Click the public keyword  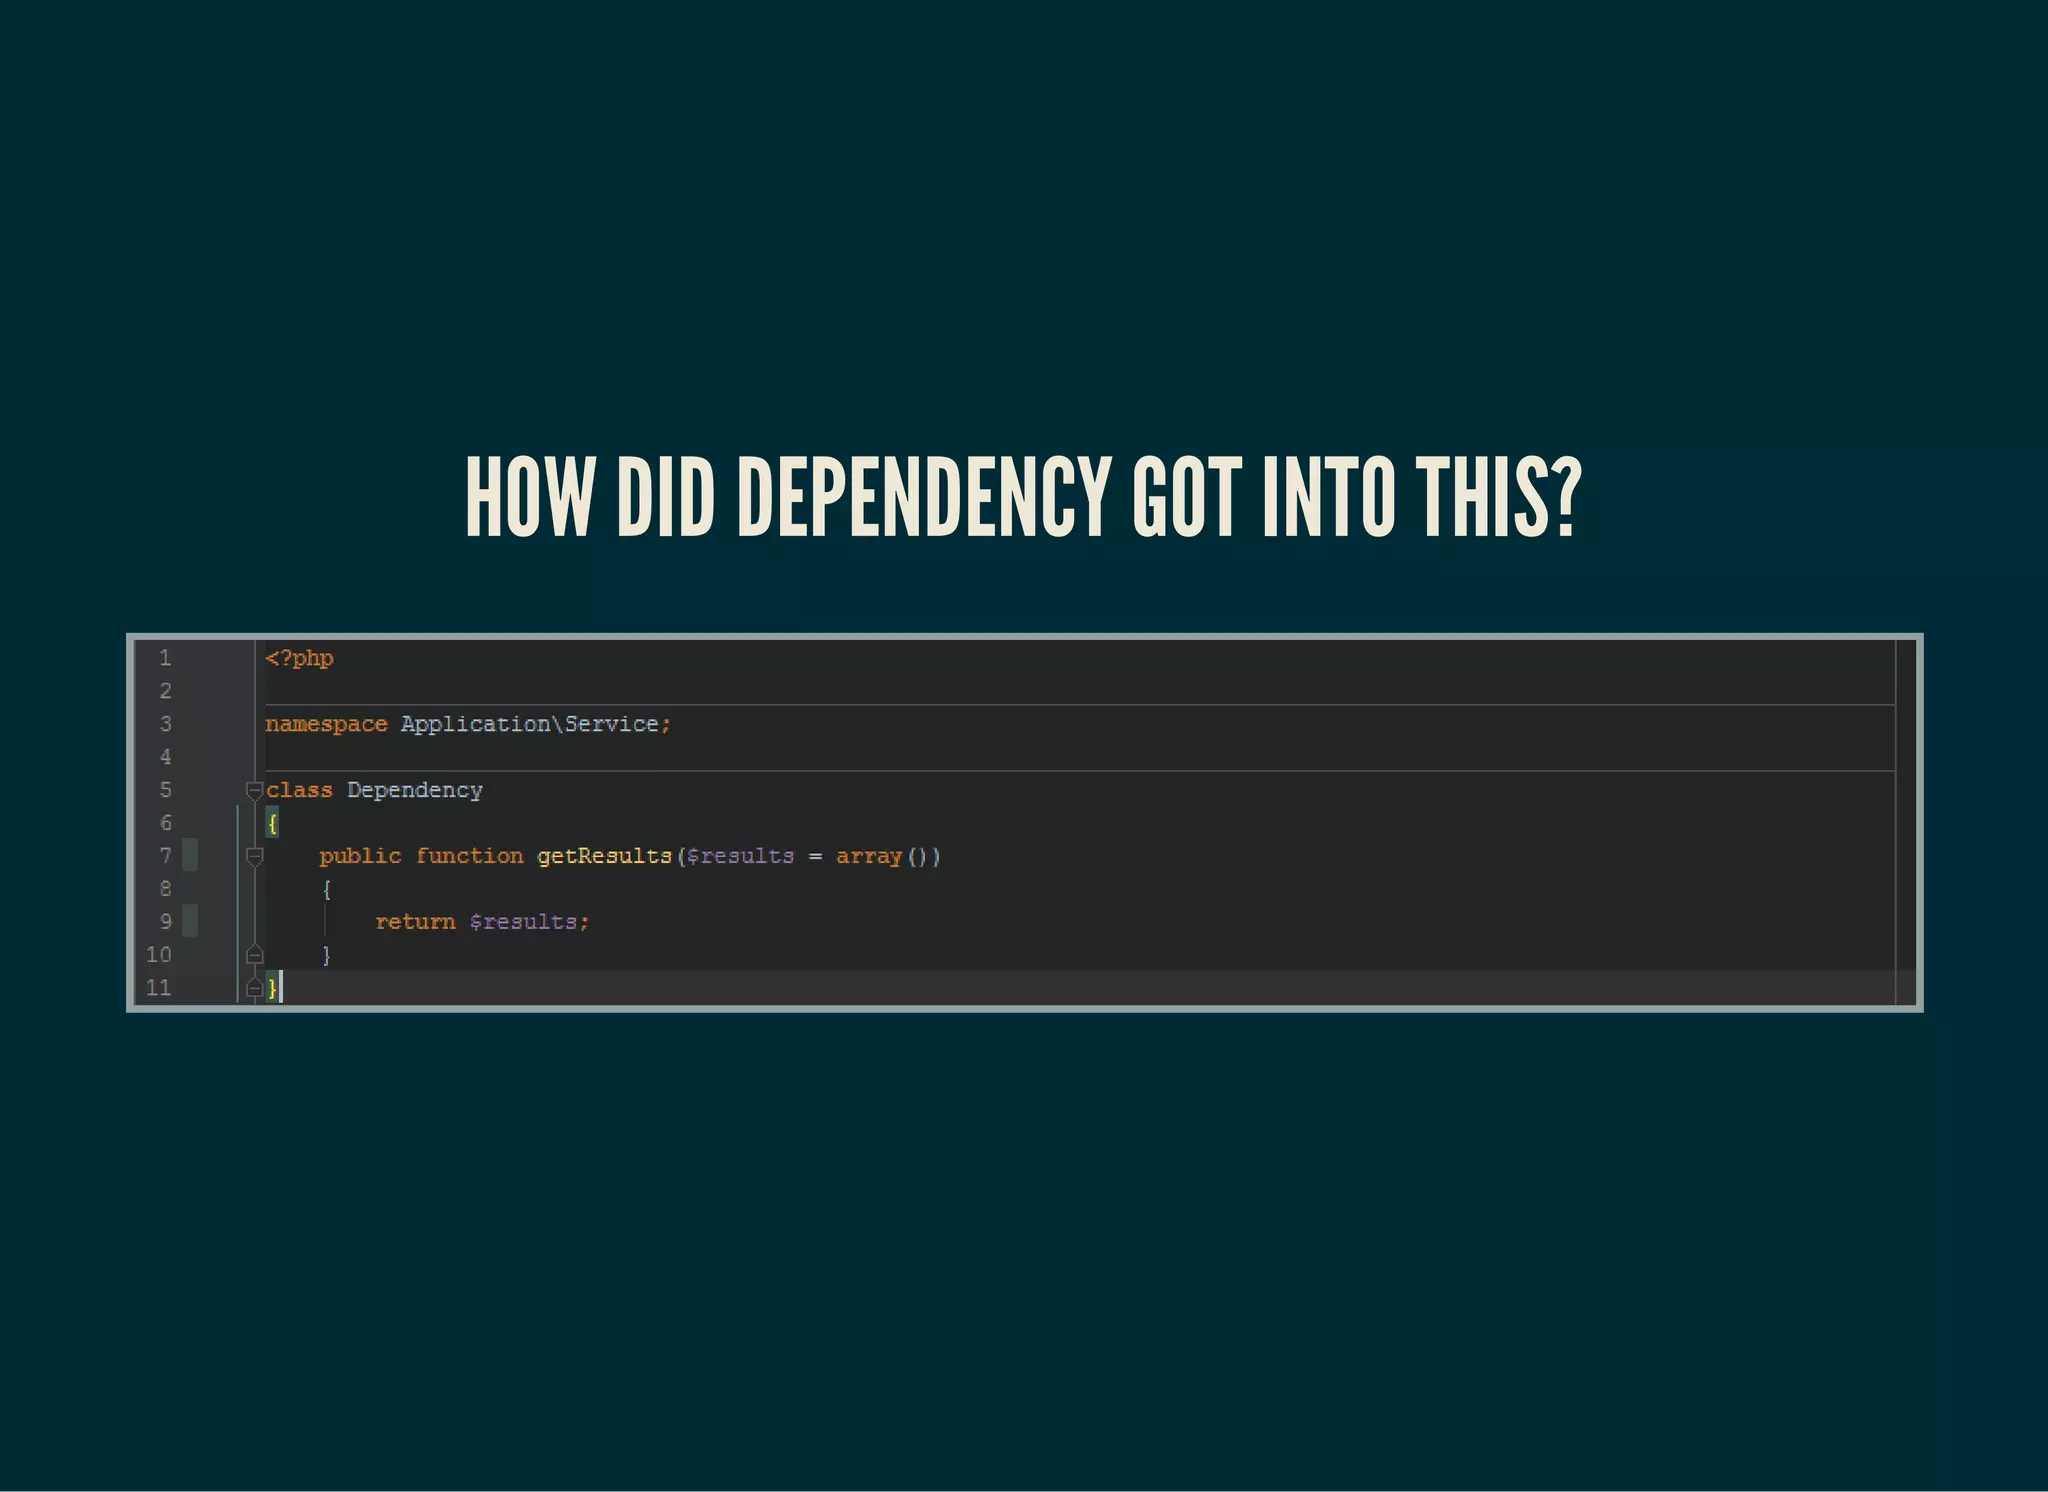tap(360, 857)
